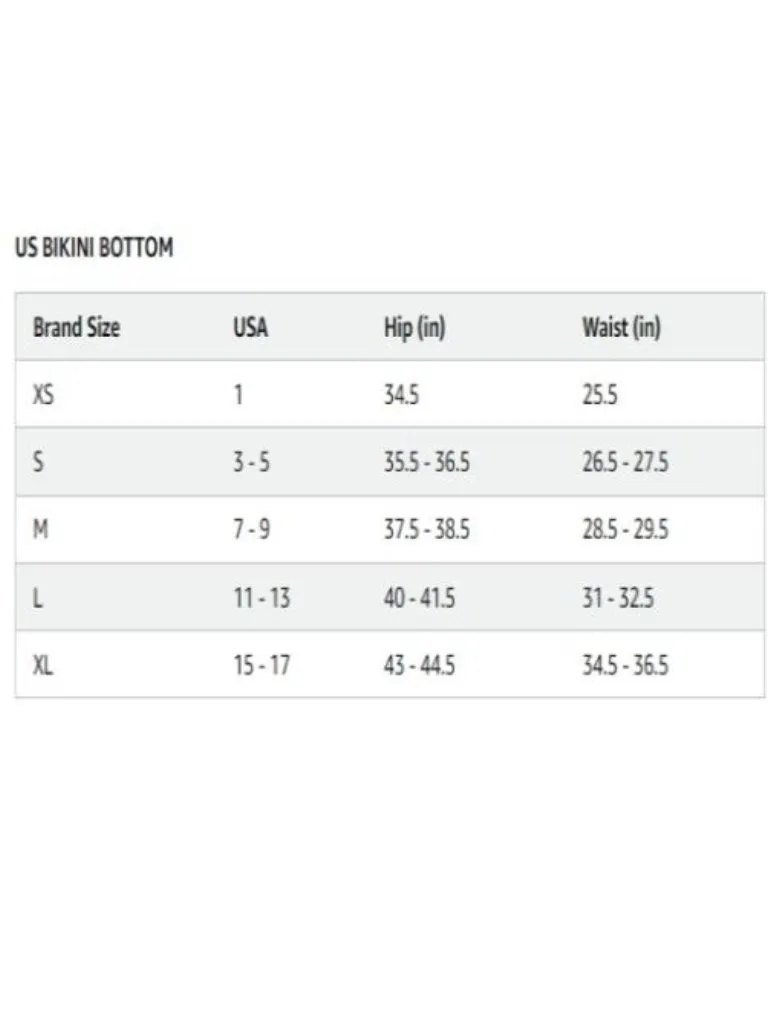Select the M brand size cell
This screenshot has width=768, height=1024.
(40, 529)
